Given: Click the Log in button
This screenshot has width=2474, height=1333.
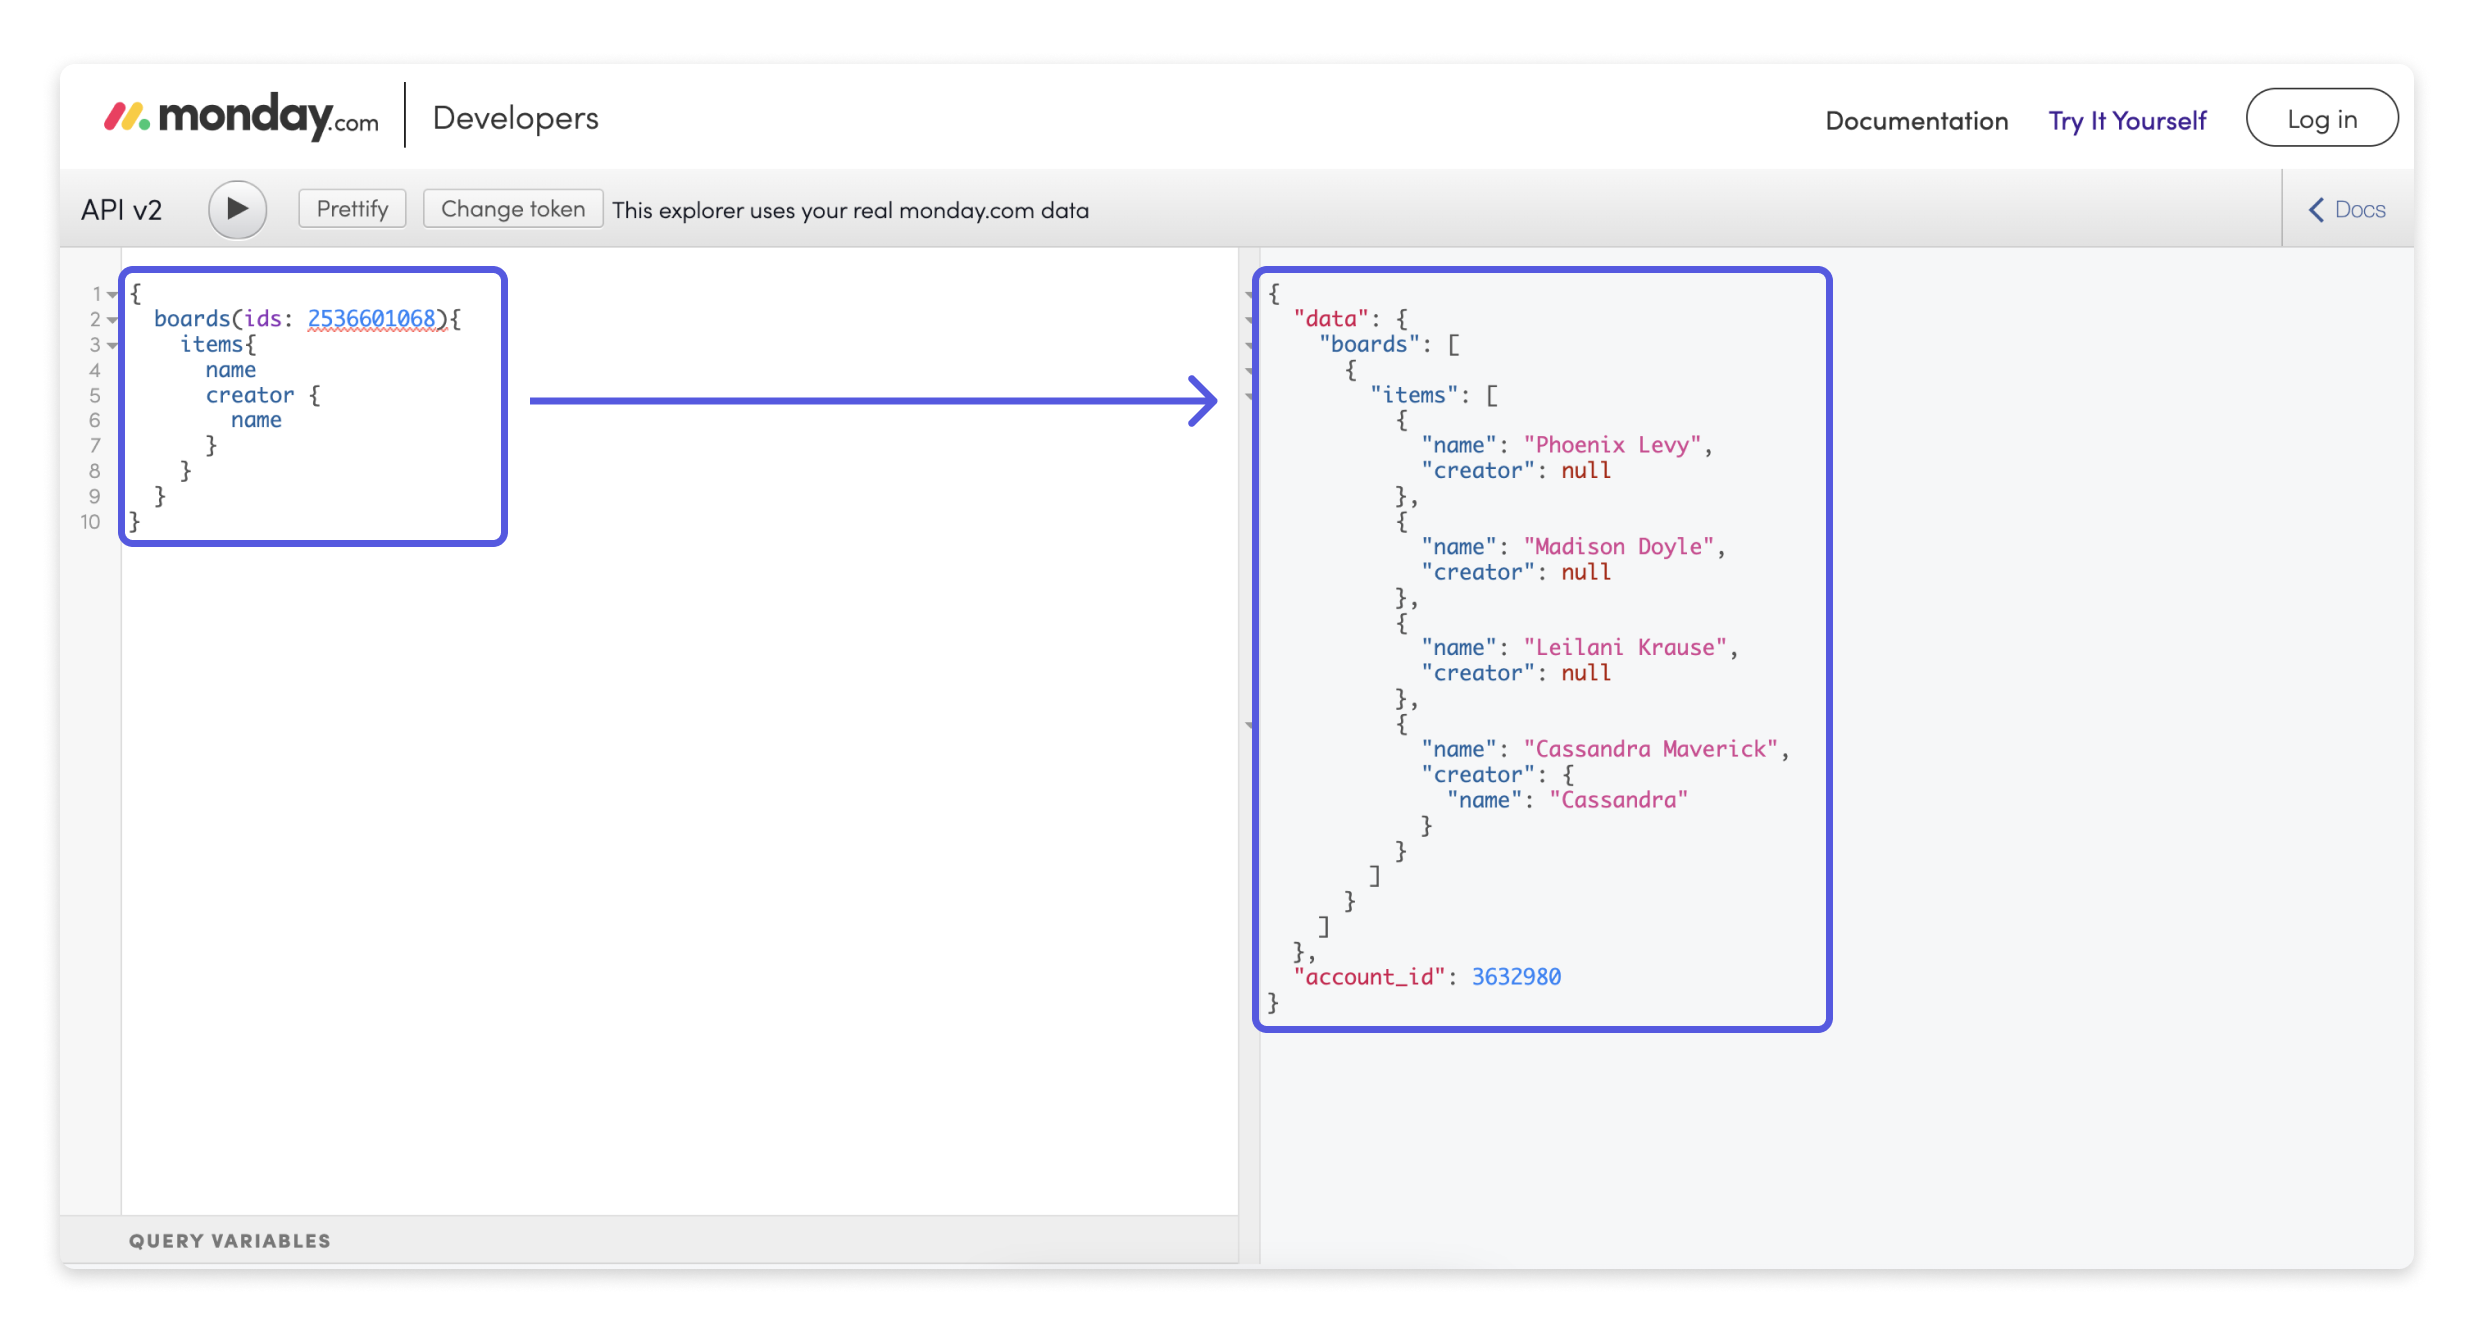Looking at the screenshot, I should pyautogui.click(x=2321, y=118).
